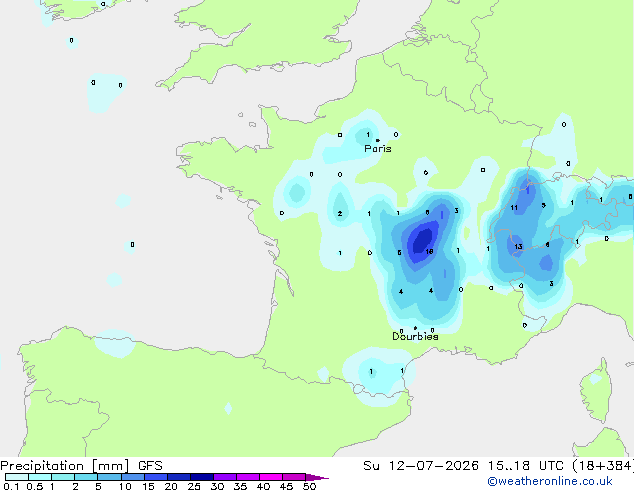This screenshot has height=490, width=634.
Task: Select the 20–25 mm dark blue swatch
Action: [x=179, y=477]
